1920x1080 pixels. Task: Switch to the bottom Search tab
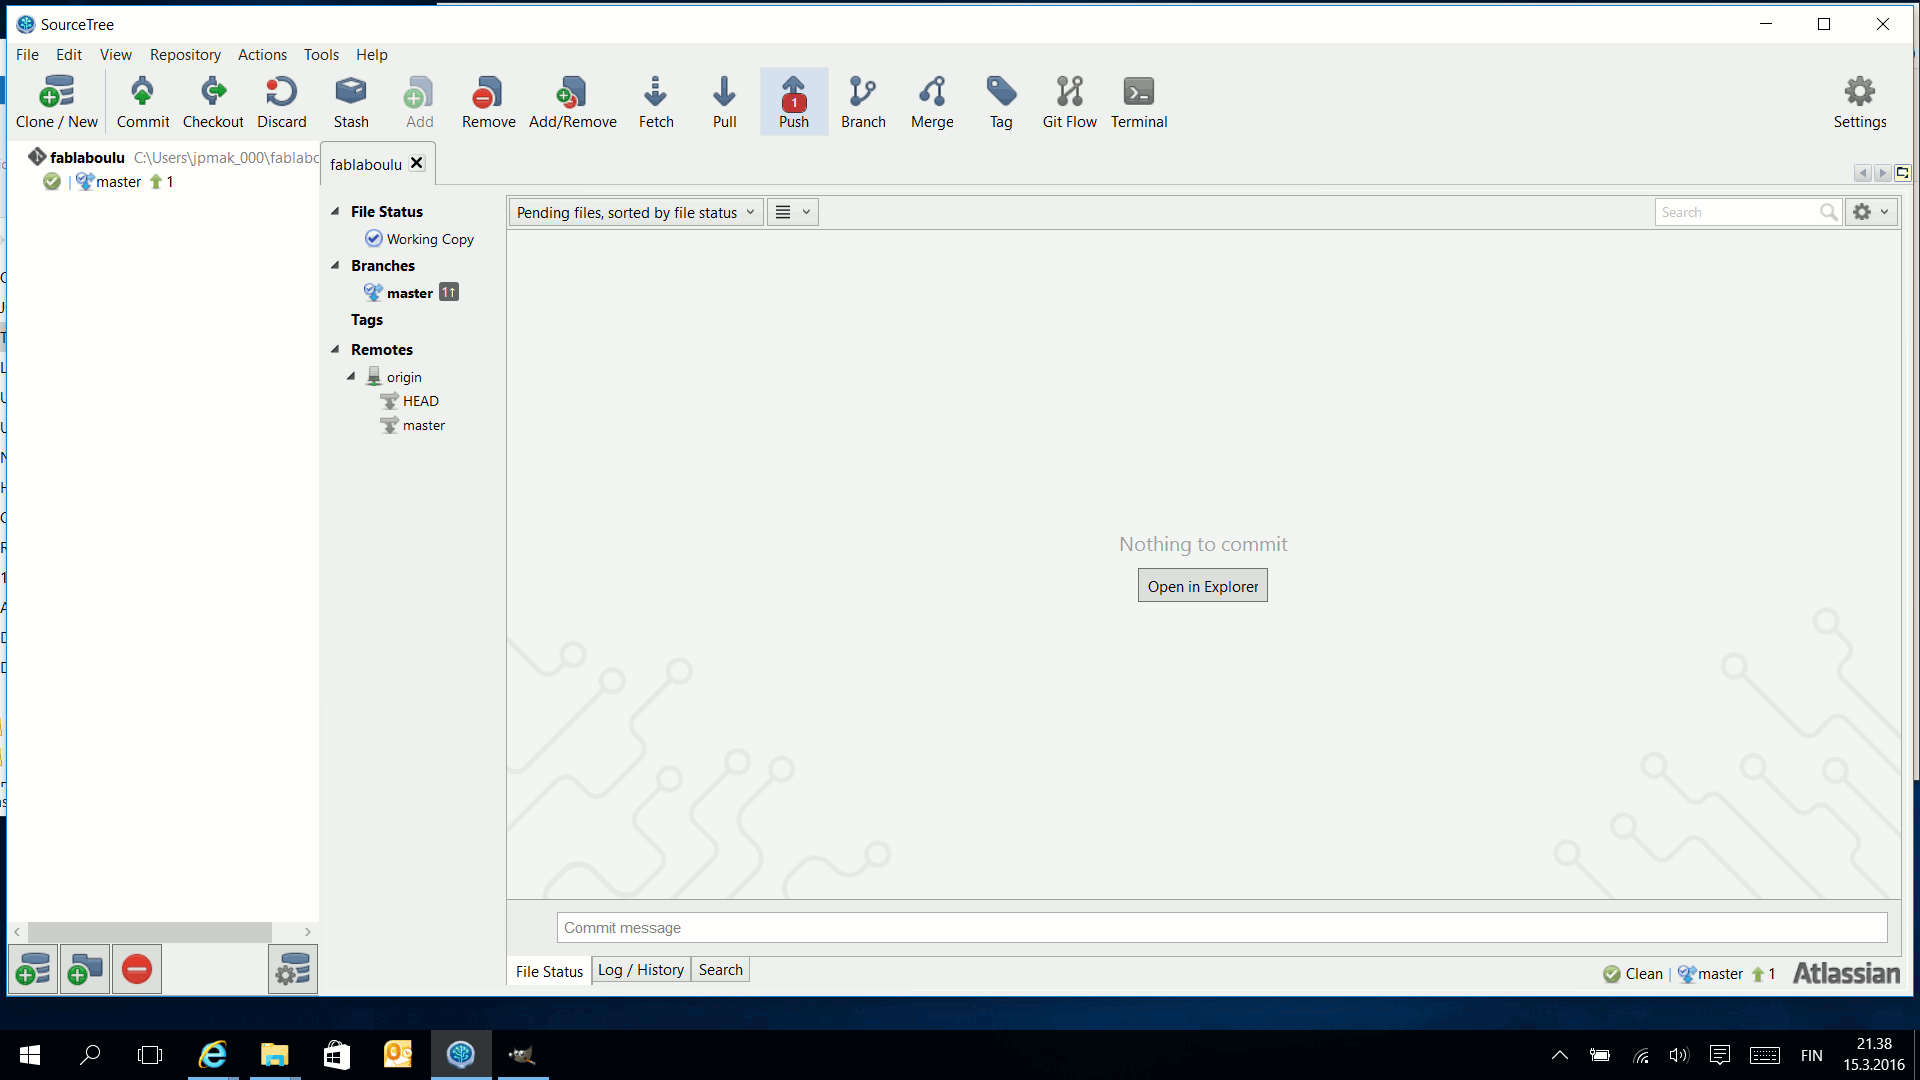coord(720,970)
